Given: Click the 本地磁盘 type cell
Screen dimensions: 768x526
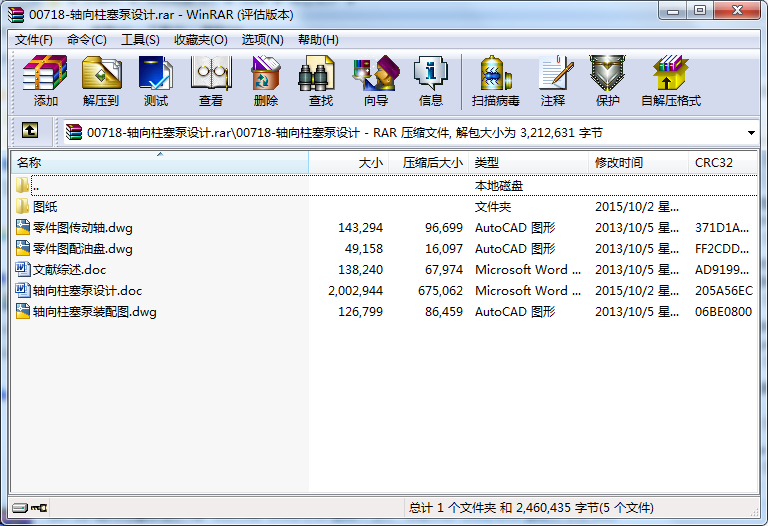Looking at the screenshot, I should click(499, 186).
